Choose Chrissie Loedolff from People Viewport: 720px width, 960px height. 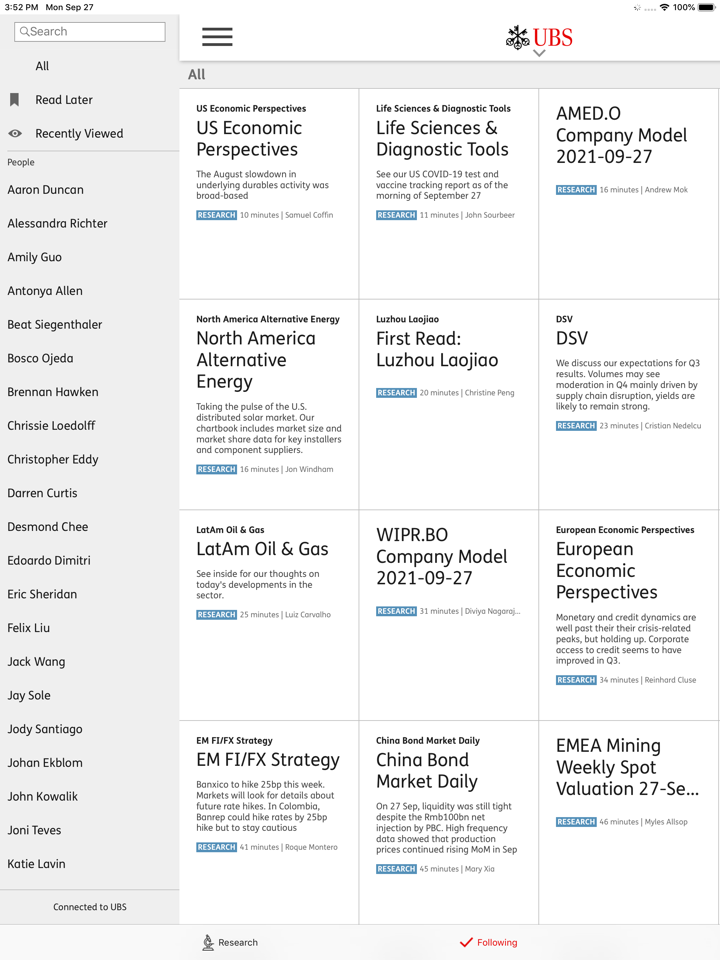pos(51,426)
